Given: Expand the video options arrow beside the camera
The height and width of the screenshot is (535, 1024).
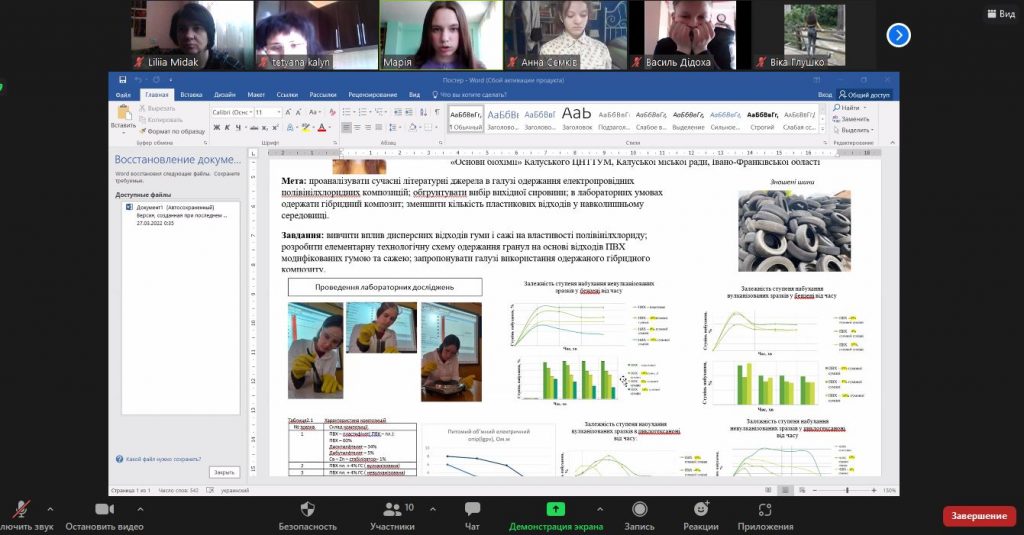Looking at the screenshot, I should click(139, 508).
